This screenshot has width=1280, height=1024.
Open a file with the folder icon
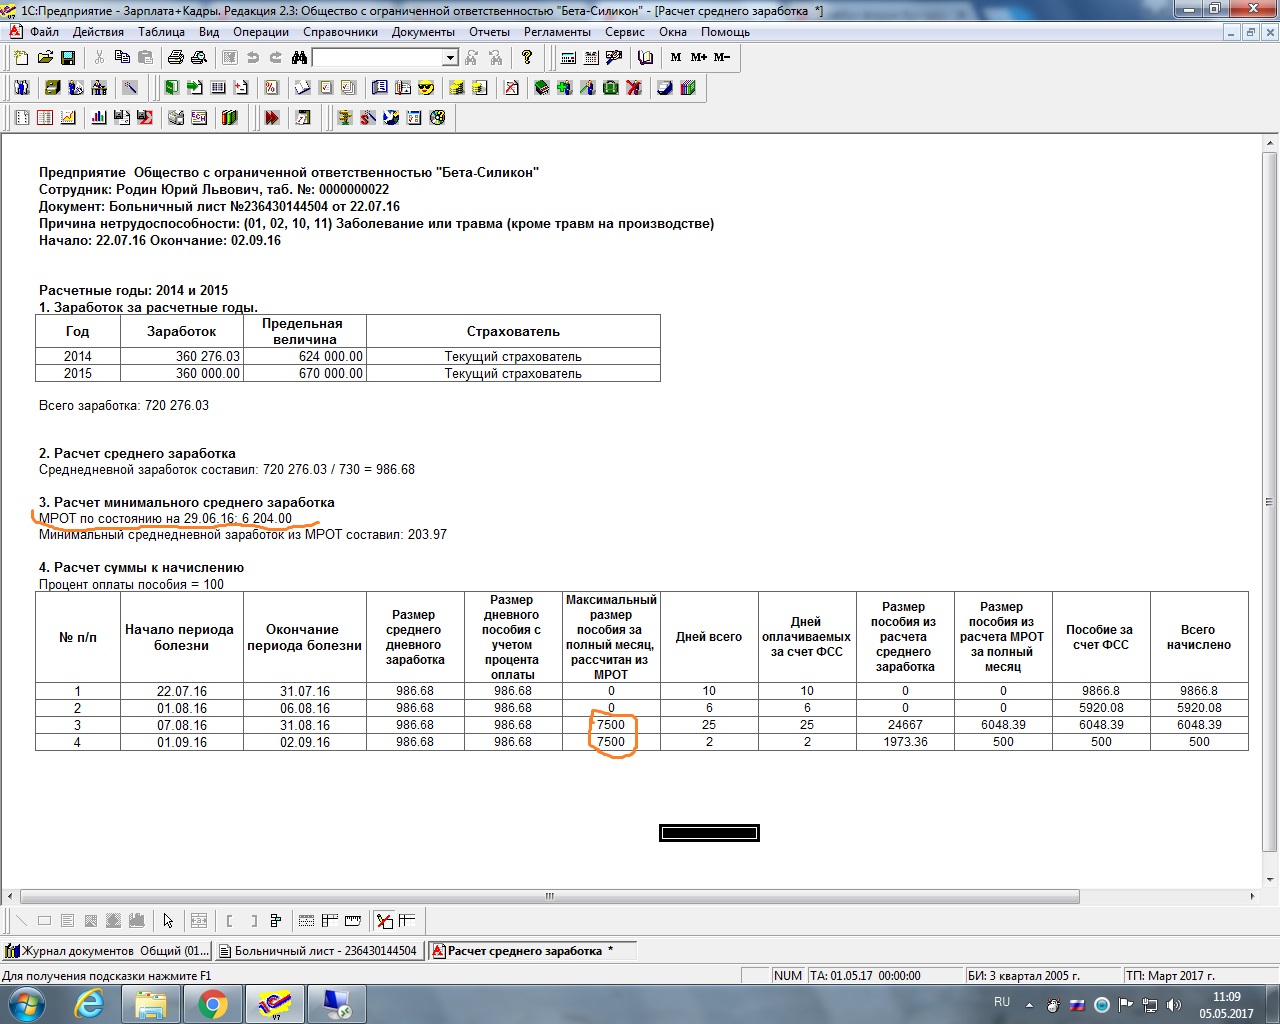pos(45,58)
